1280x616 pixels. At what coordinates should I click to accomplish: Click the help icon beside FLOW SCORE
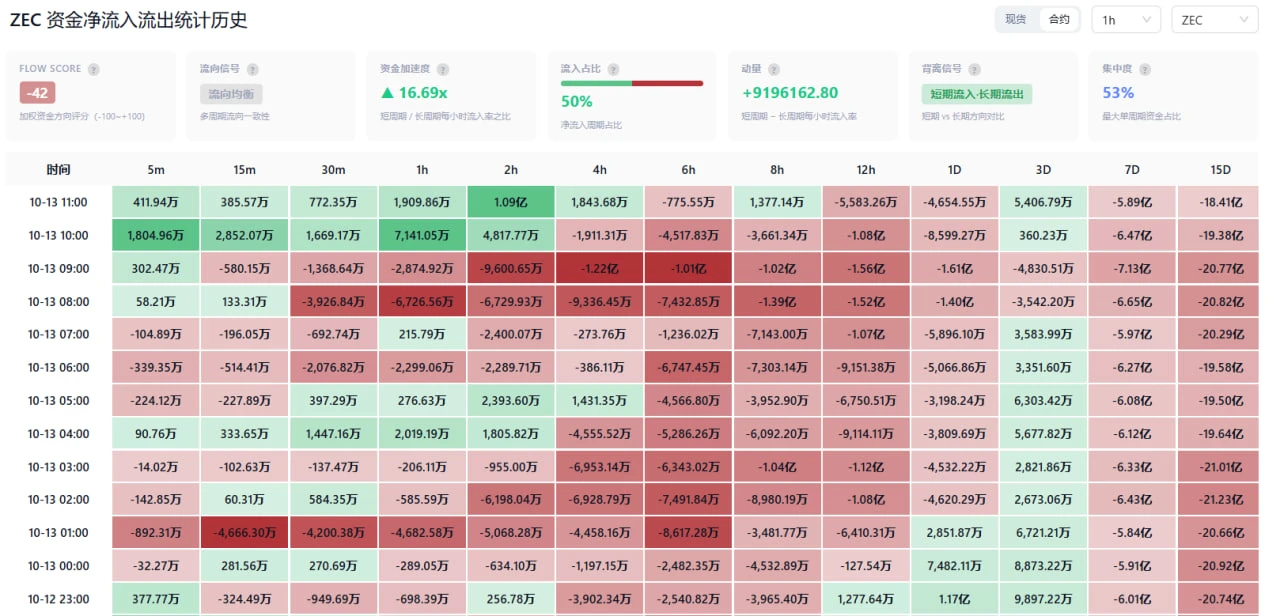(x=94, y=70)
